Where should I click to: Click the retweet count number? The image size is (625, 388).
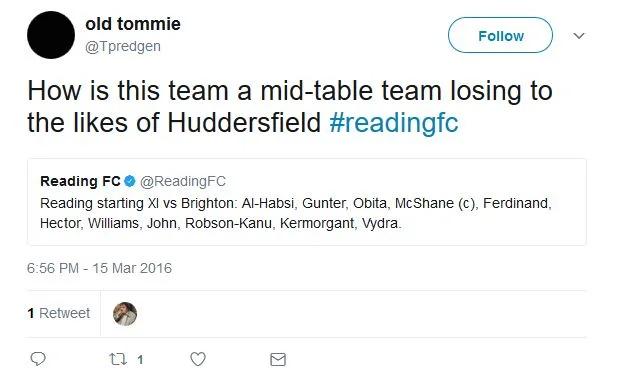point(140,360)
